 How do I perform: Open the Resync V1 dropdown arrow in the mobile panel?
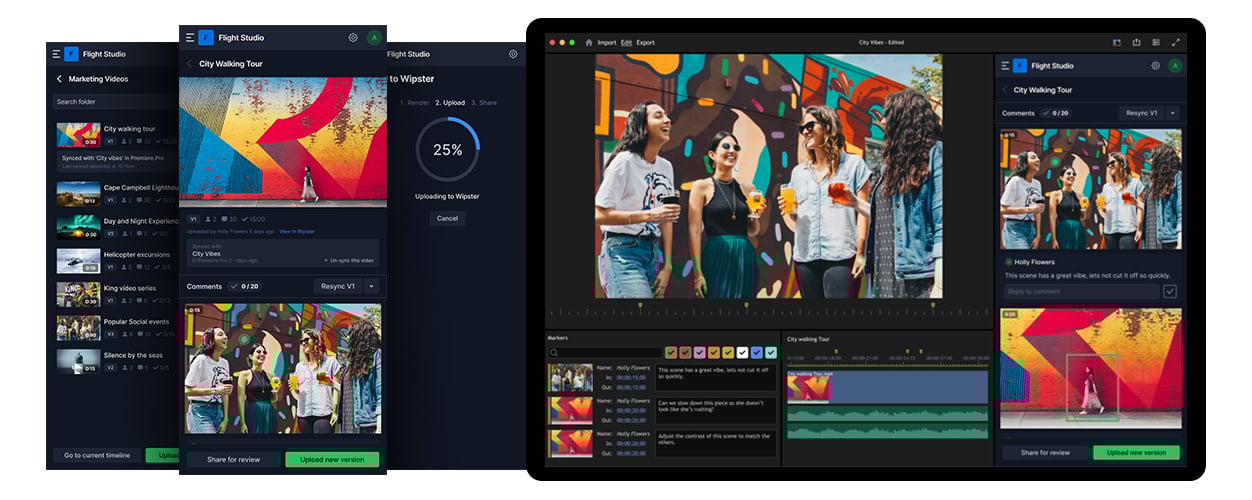(x=371, y=286)
